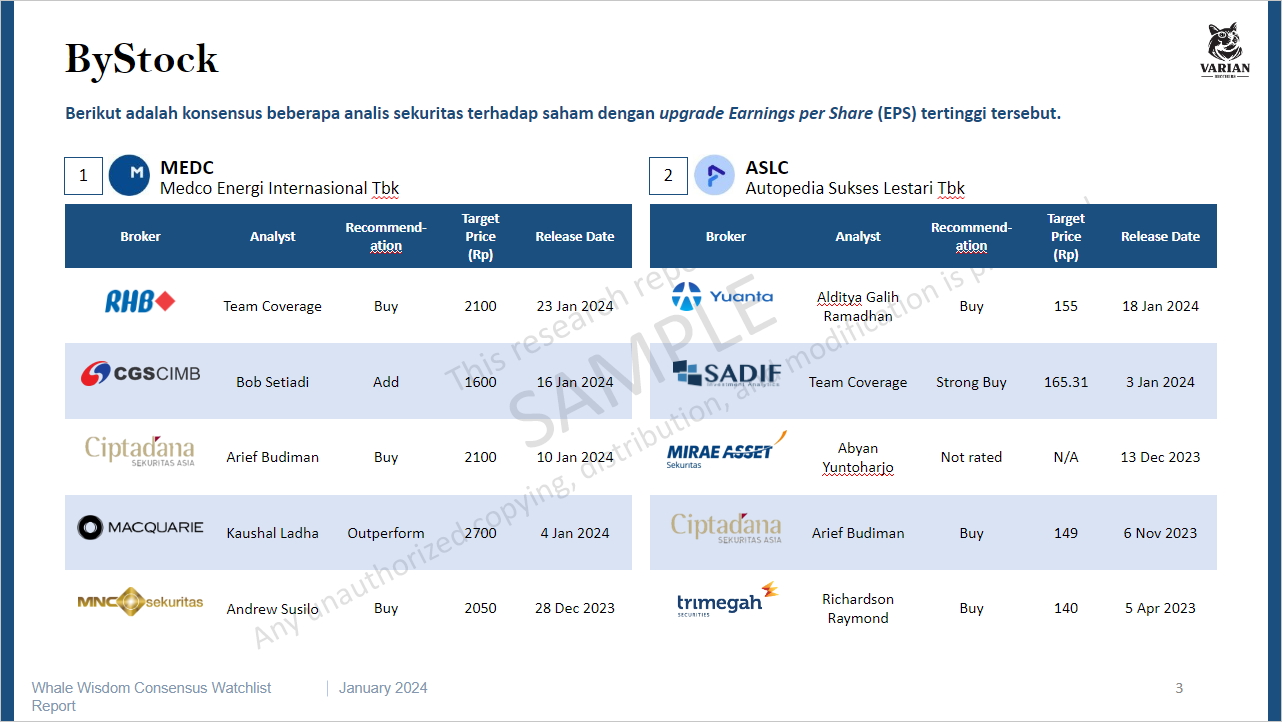Screen dimensions: 1282x722
Task: Click the RHB broker logo
Action: [x=140, y=301]
